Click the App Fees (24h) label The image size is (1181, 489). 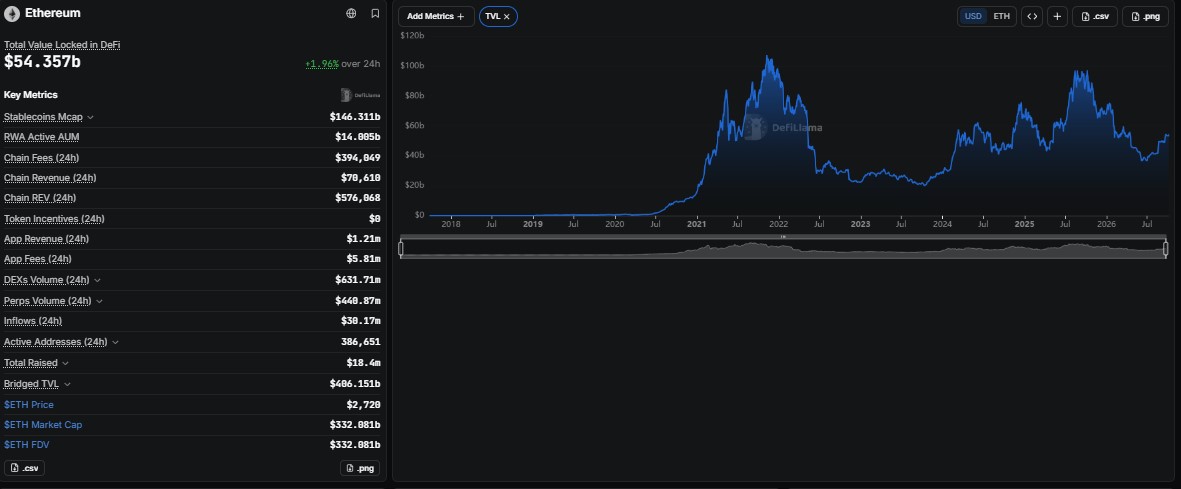[x=38, y=259]
